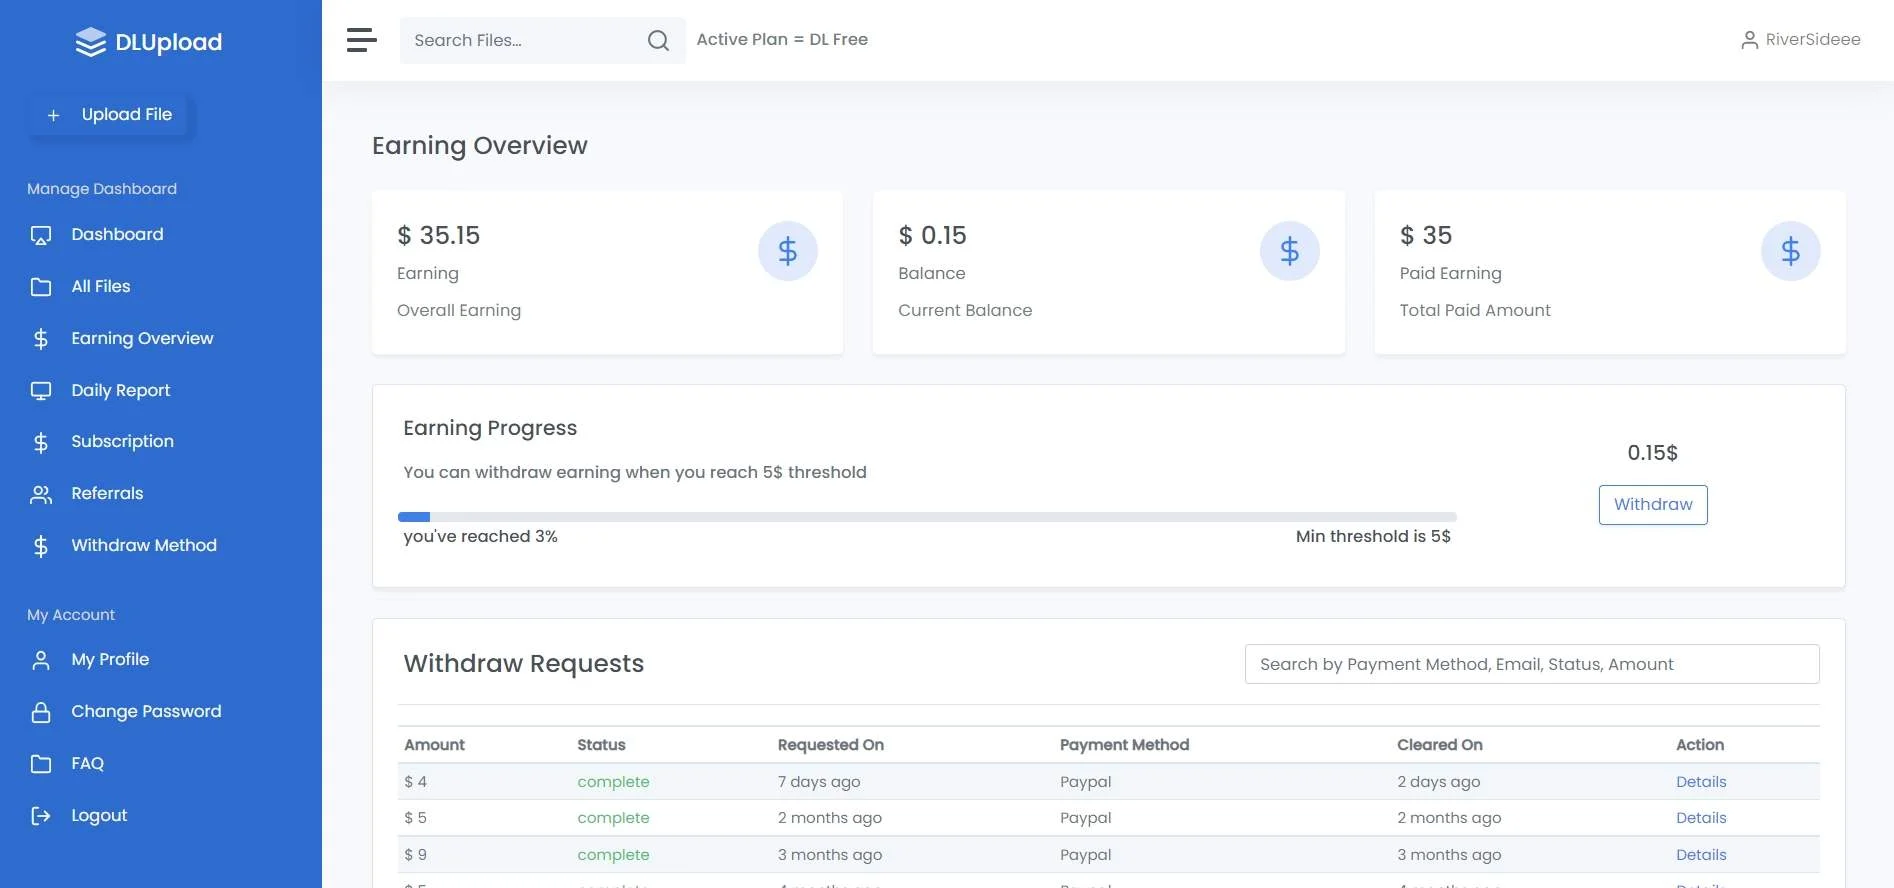This screenshot has width=1894, height=888.
Task: Click the '$ 0.15' balance value
Action: pyautogui.click(x=932, y=235)
